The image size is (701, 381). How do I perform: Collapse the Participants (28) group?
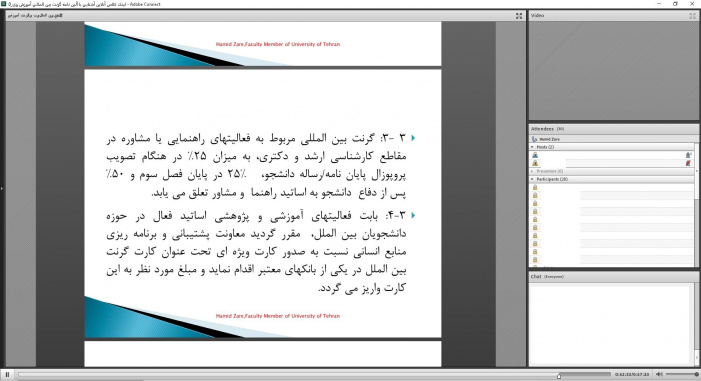(x=532, y=179)
